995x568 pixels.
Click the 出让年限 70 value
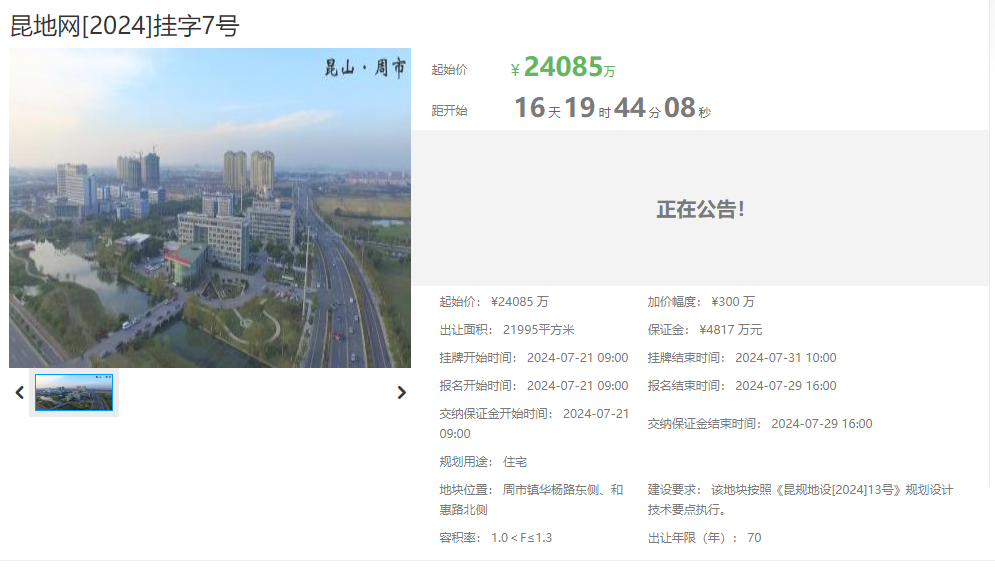(753, 538)
